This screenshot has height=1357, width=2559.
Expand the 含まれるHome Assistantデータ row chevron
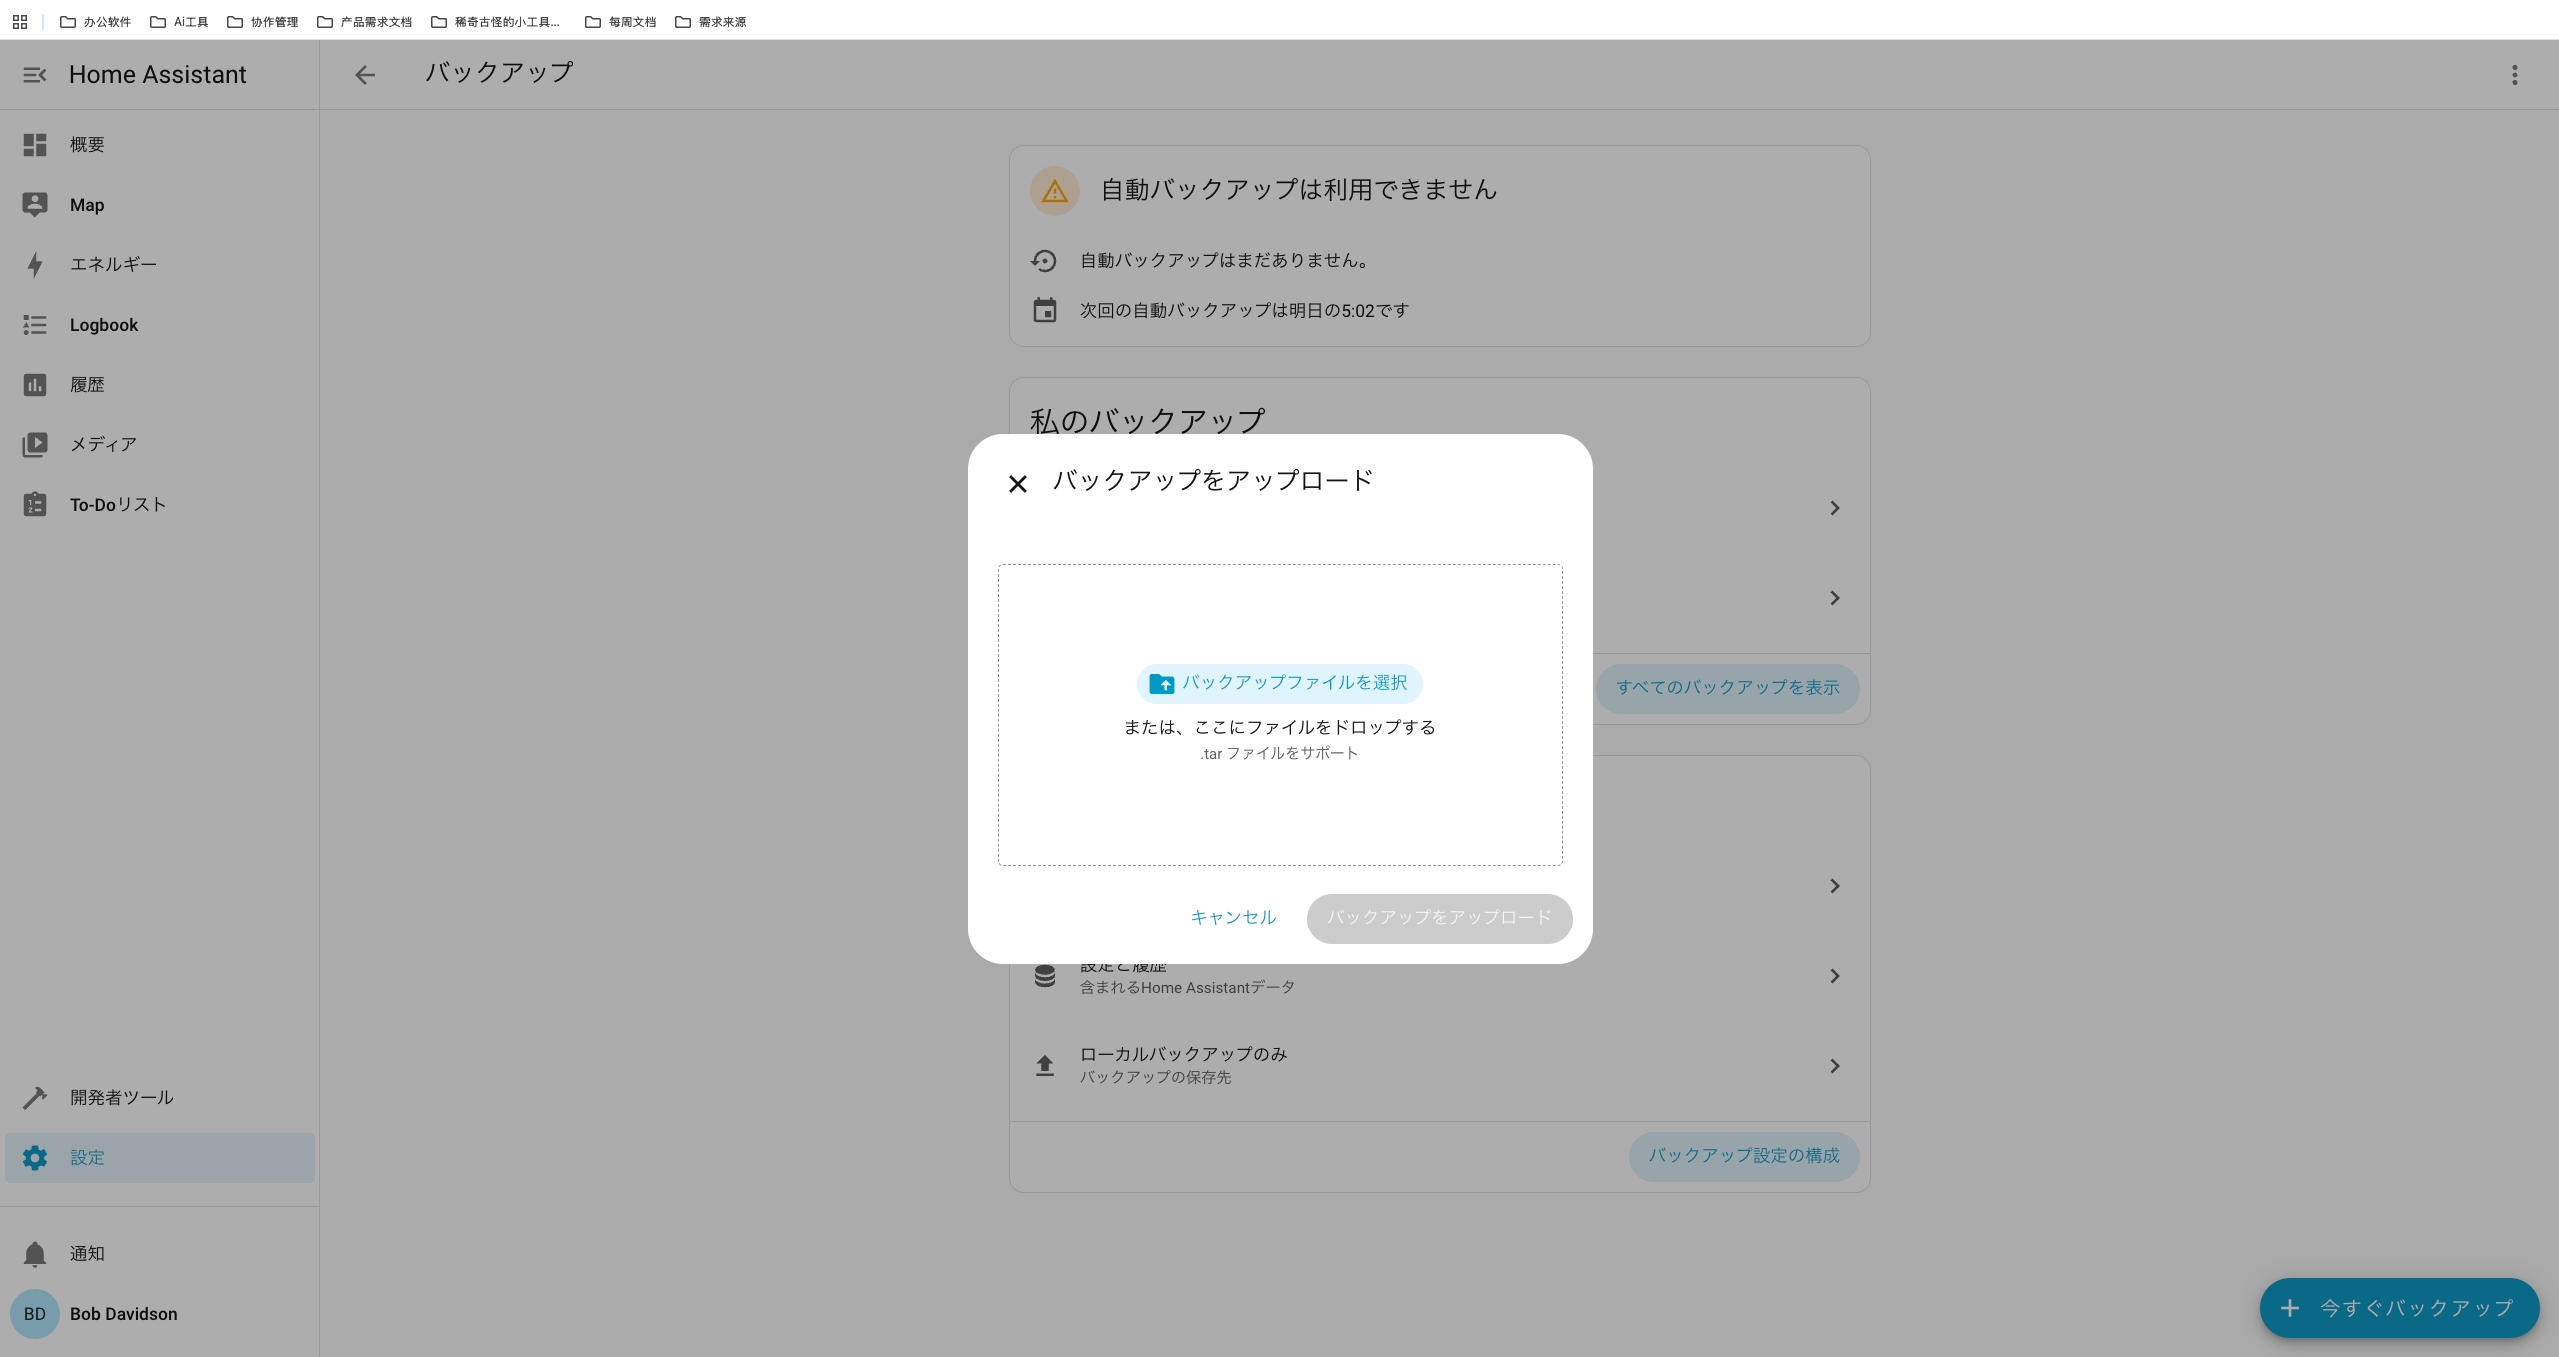click(x=1834, y=976)
